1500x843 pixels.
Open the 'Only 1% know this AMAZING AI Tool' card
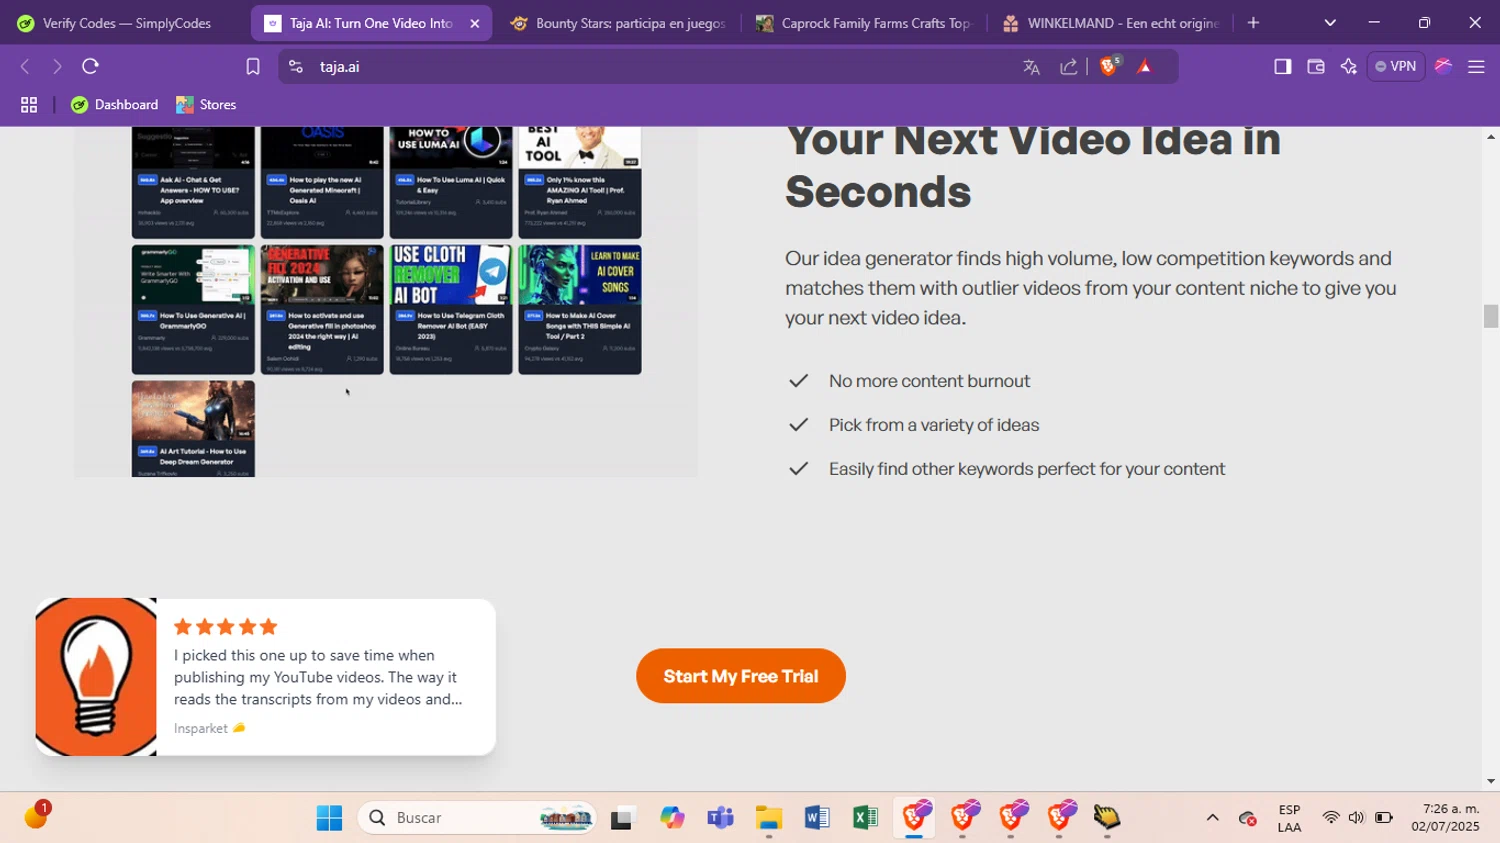coord(580,182)
